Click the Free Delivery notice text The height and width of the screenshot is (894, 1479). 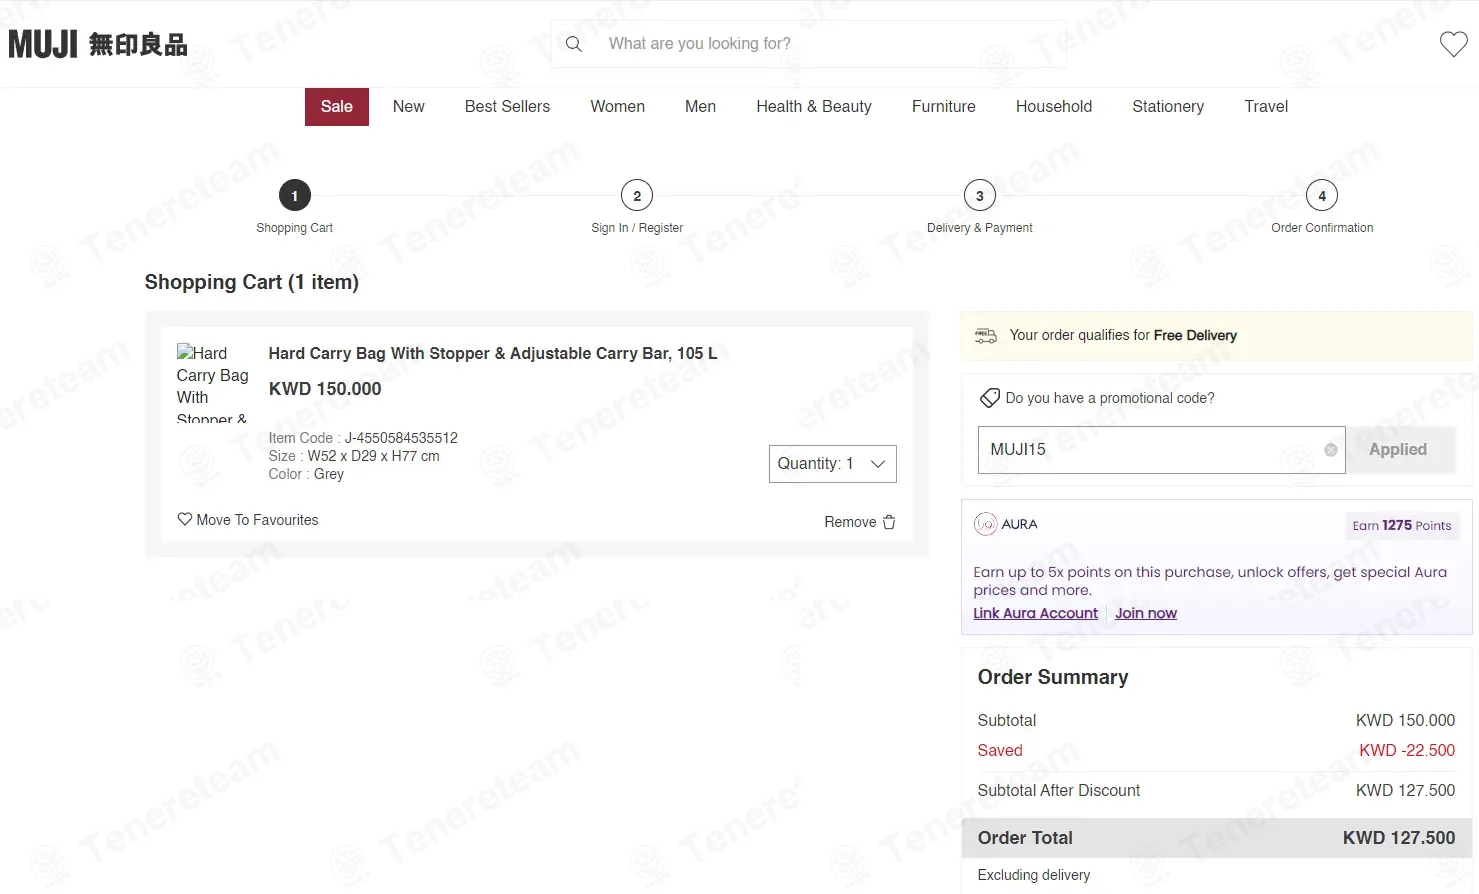coord(1123,335)
